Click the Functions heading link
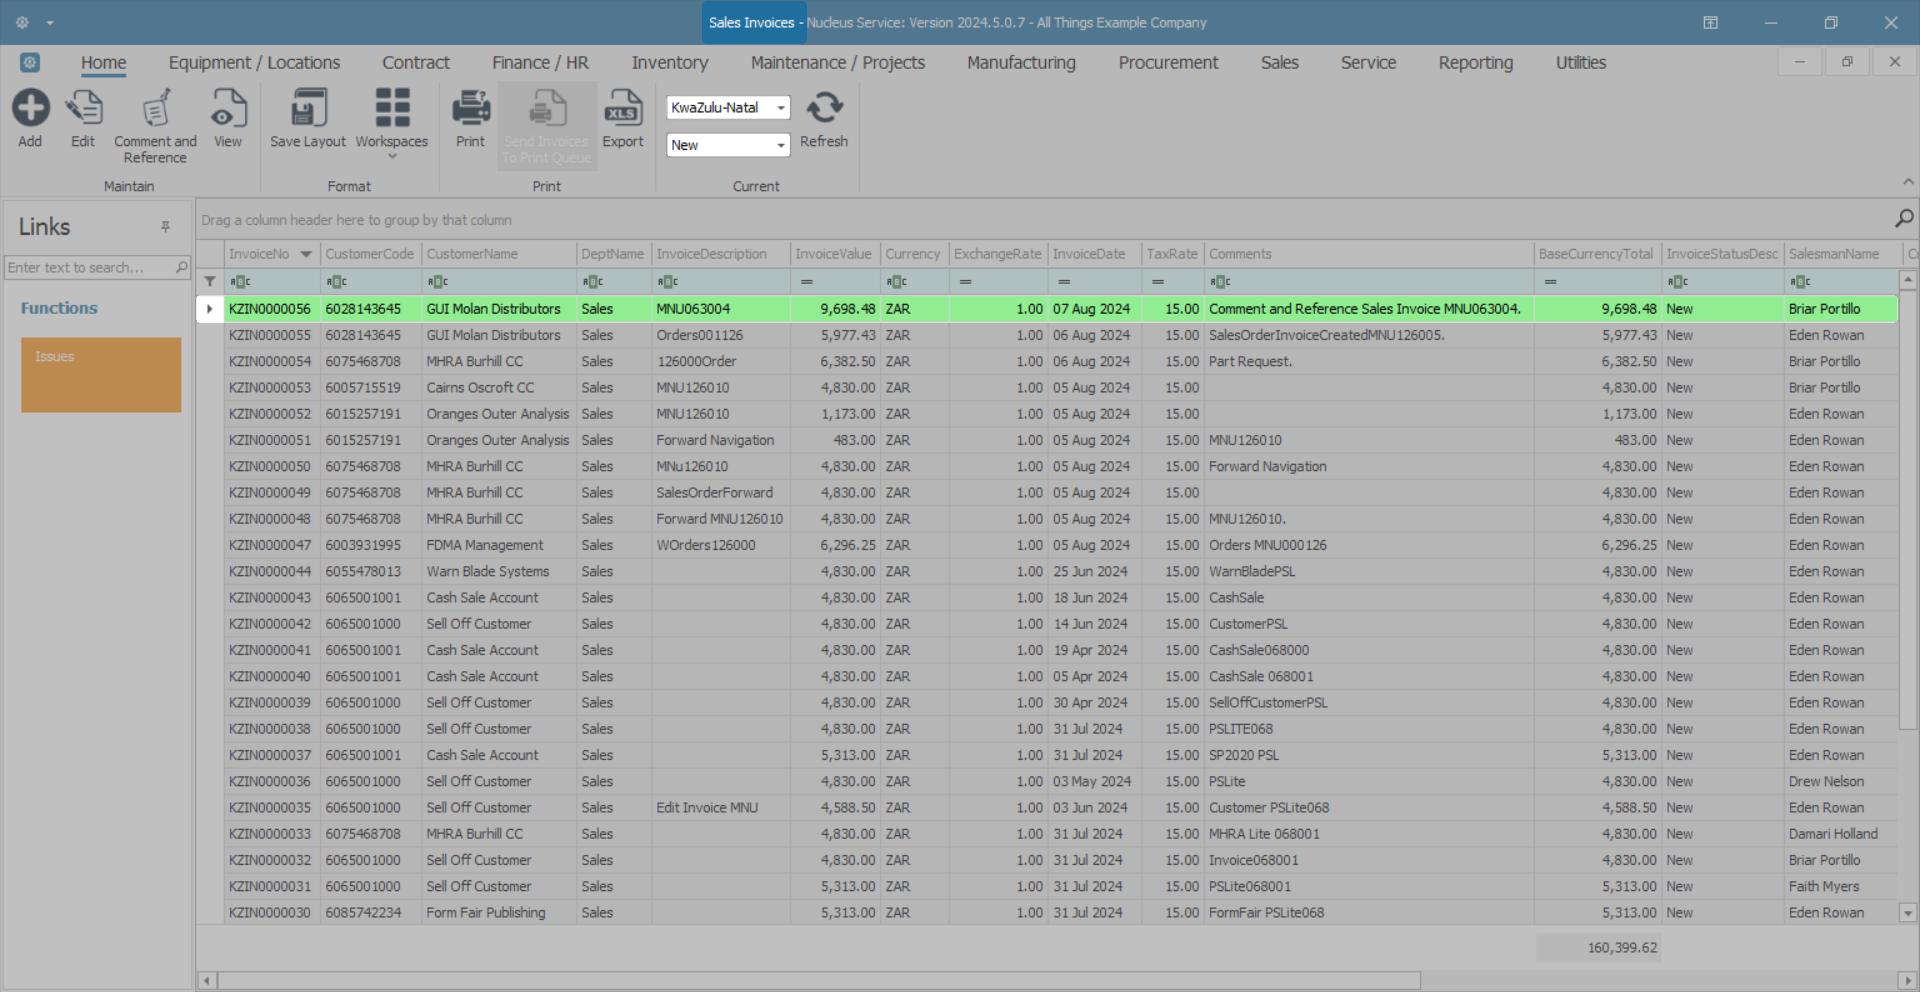 [59, 308]
